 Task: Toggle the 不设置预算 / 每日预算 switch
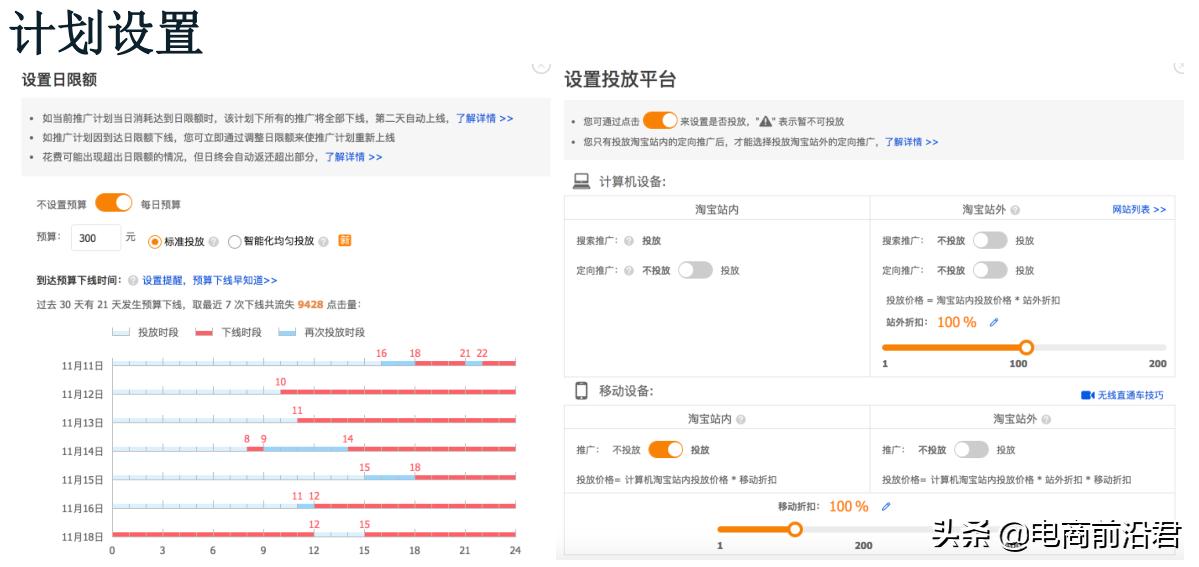pyautogui.click(x=114, y=204)
